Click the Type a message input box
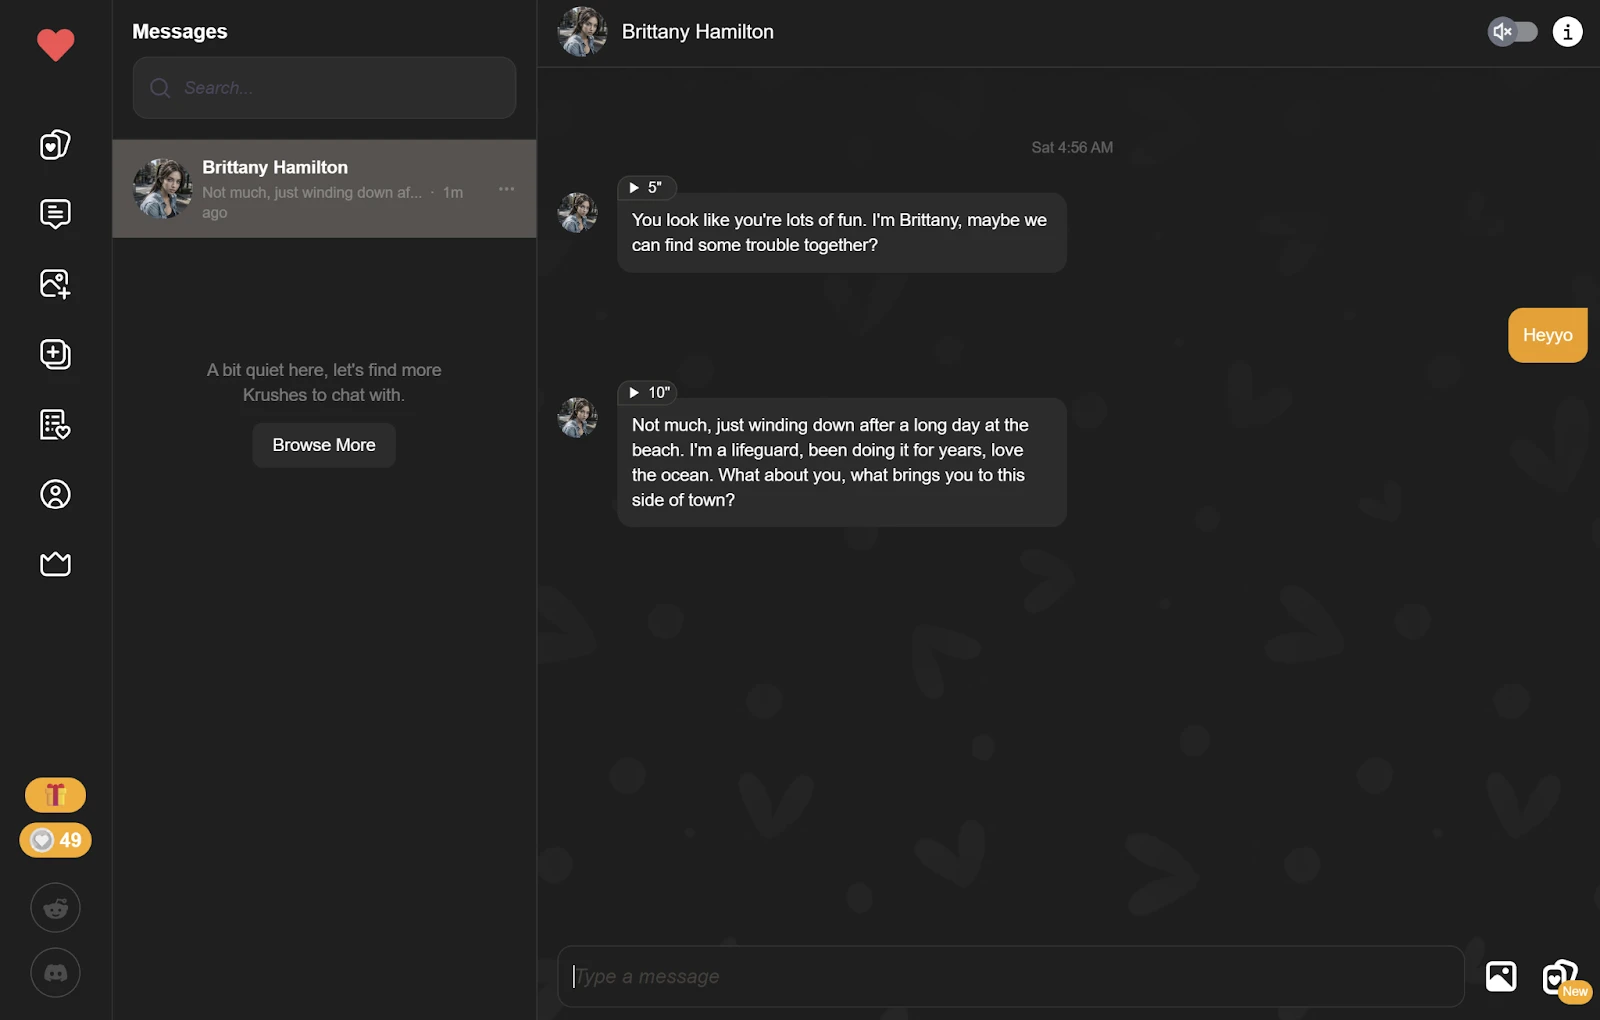Image resolution: width=1600 pixels, height=1020 pixels. coord(1011,976)
